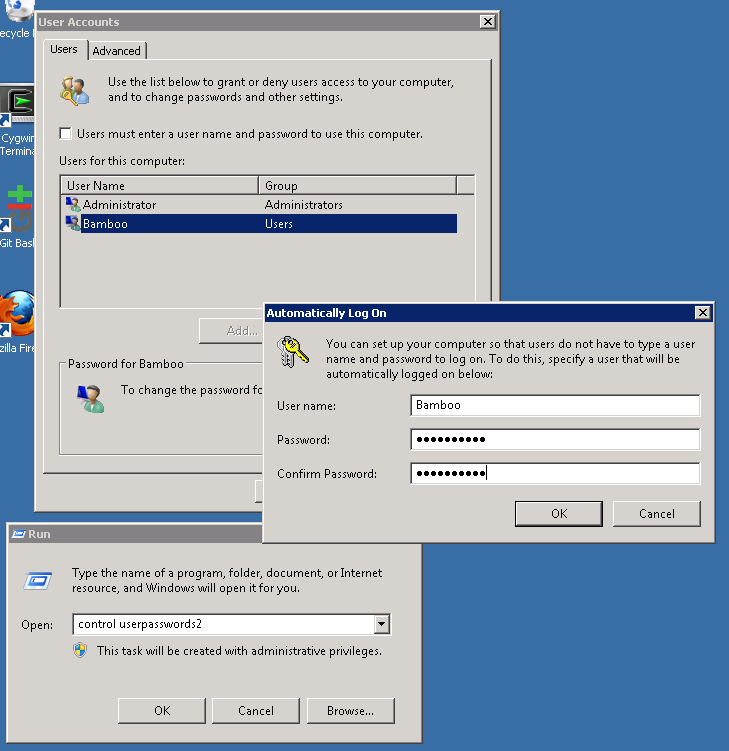Click the Confirm Password field
Viewport: 729px width, 751px height.
[555, 473]
